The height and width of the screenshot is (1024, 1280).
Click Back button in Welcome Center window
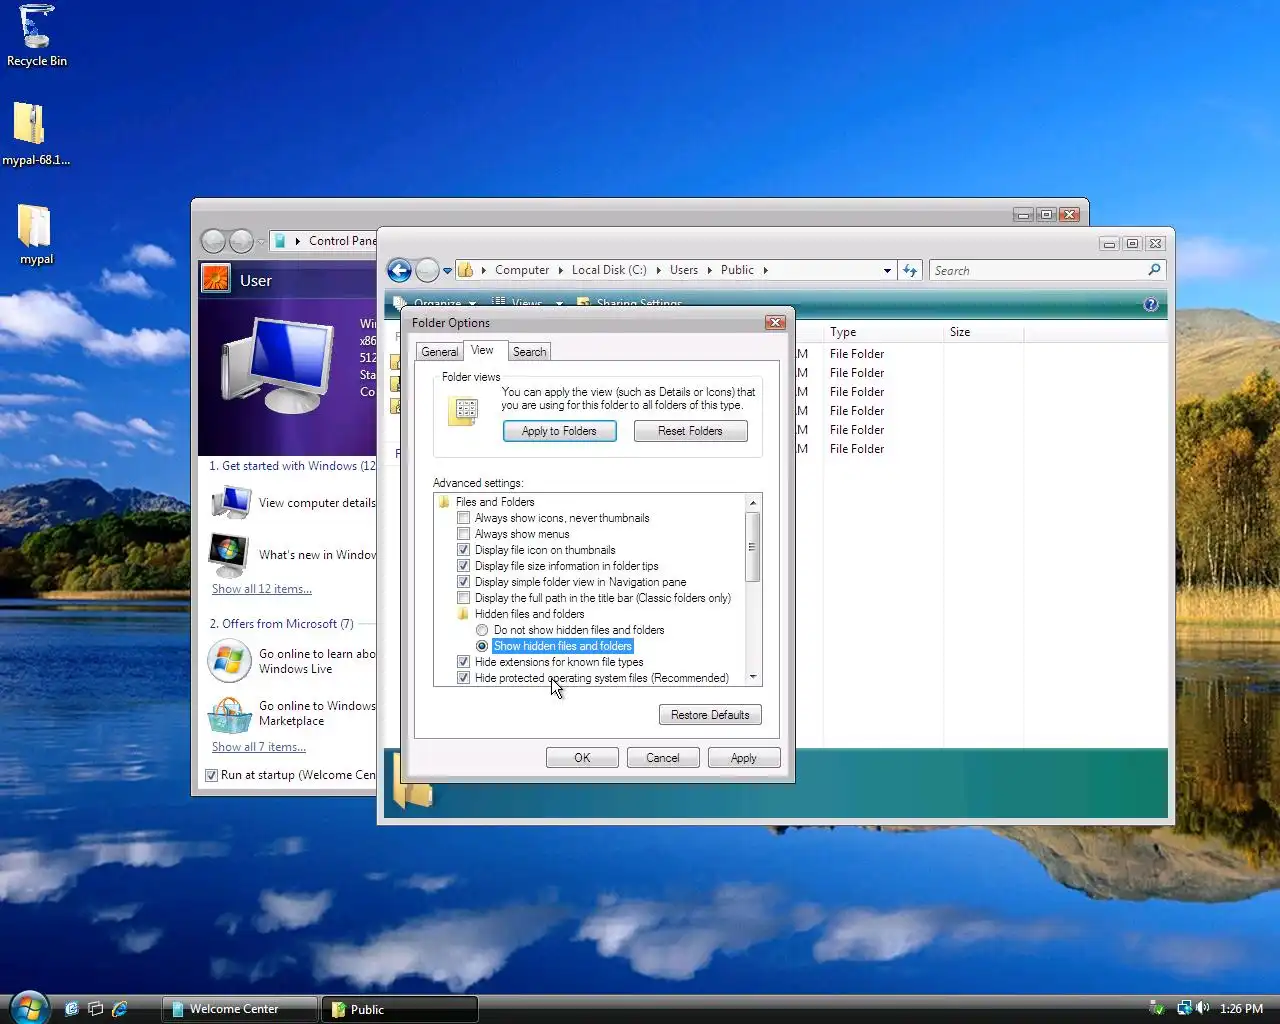pyautogui.click(x=213, y=241)
